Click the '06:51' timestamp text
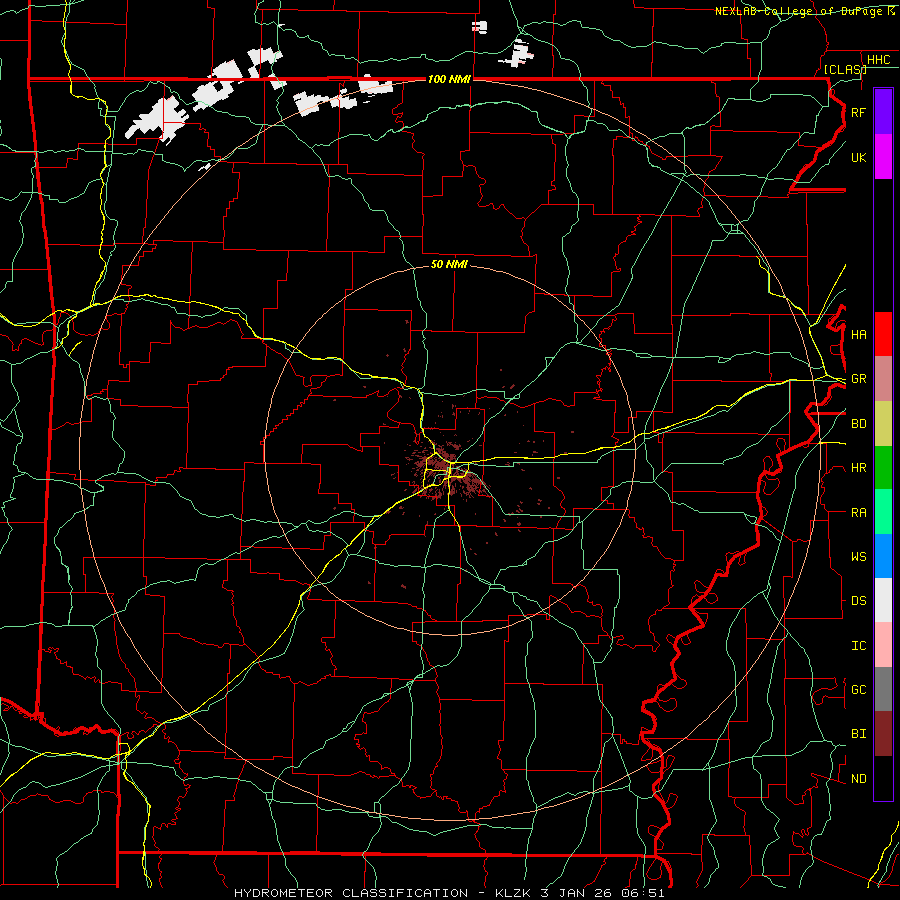 click(x=643, y=893)
